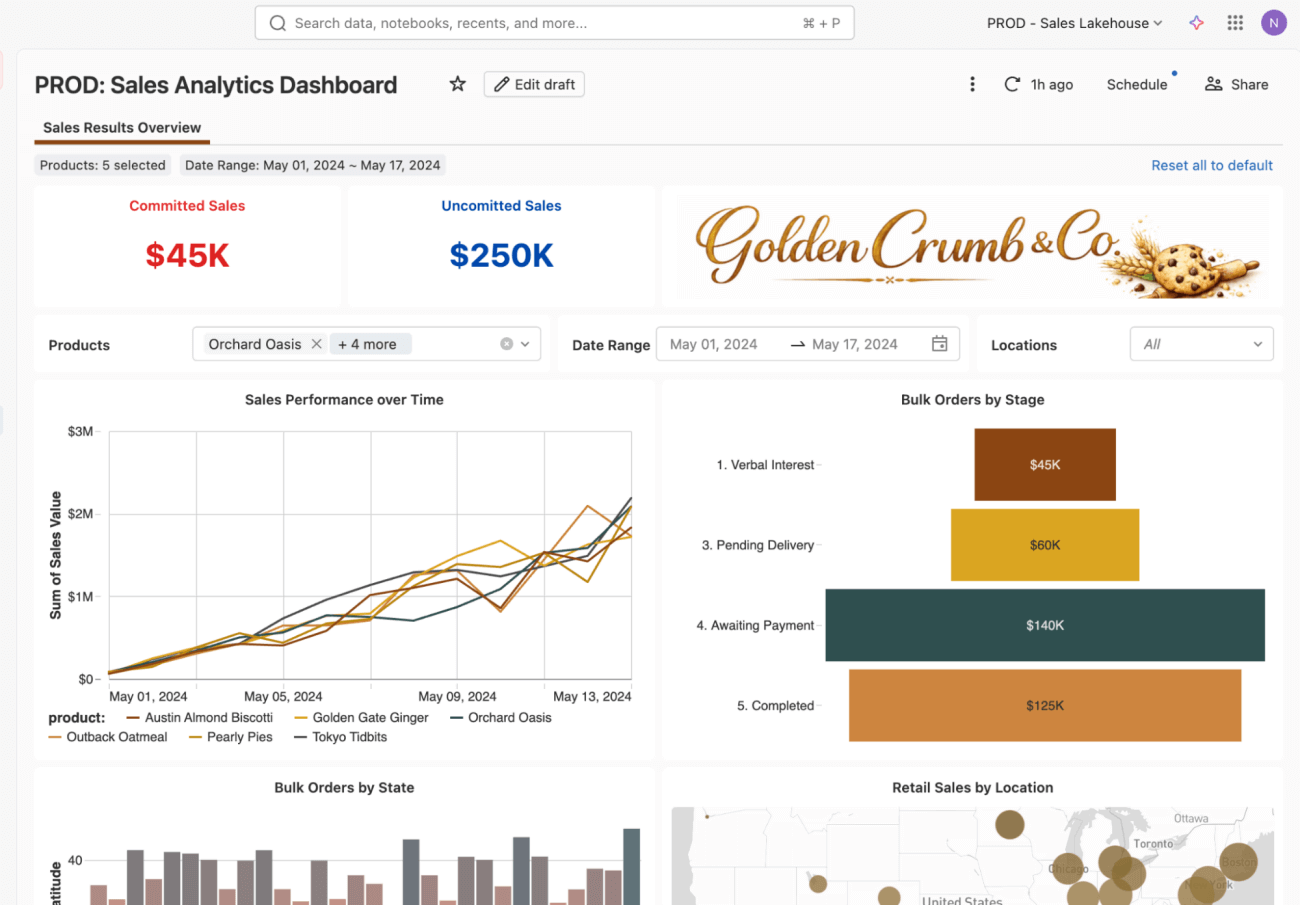This screenshot has height=905, width=1300.
Task: Open the AI assistant sparkle icon
Action: 1196,22
